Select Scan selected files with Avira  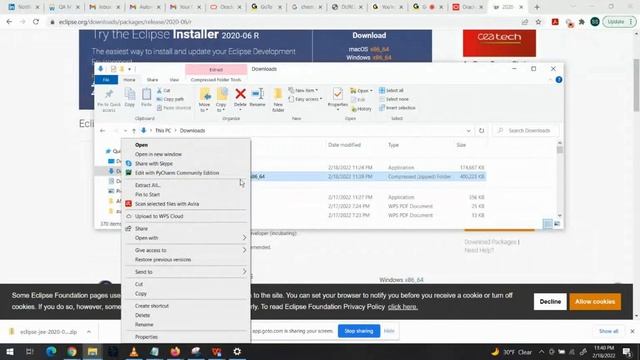click(167, 204)
